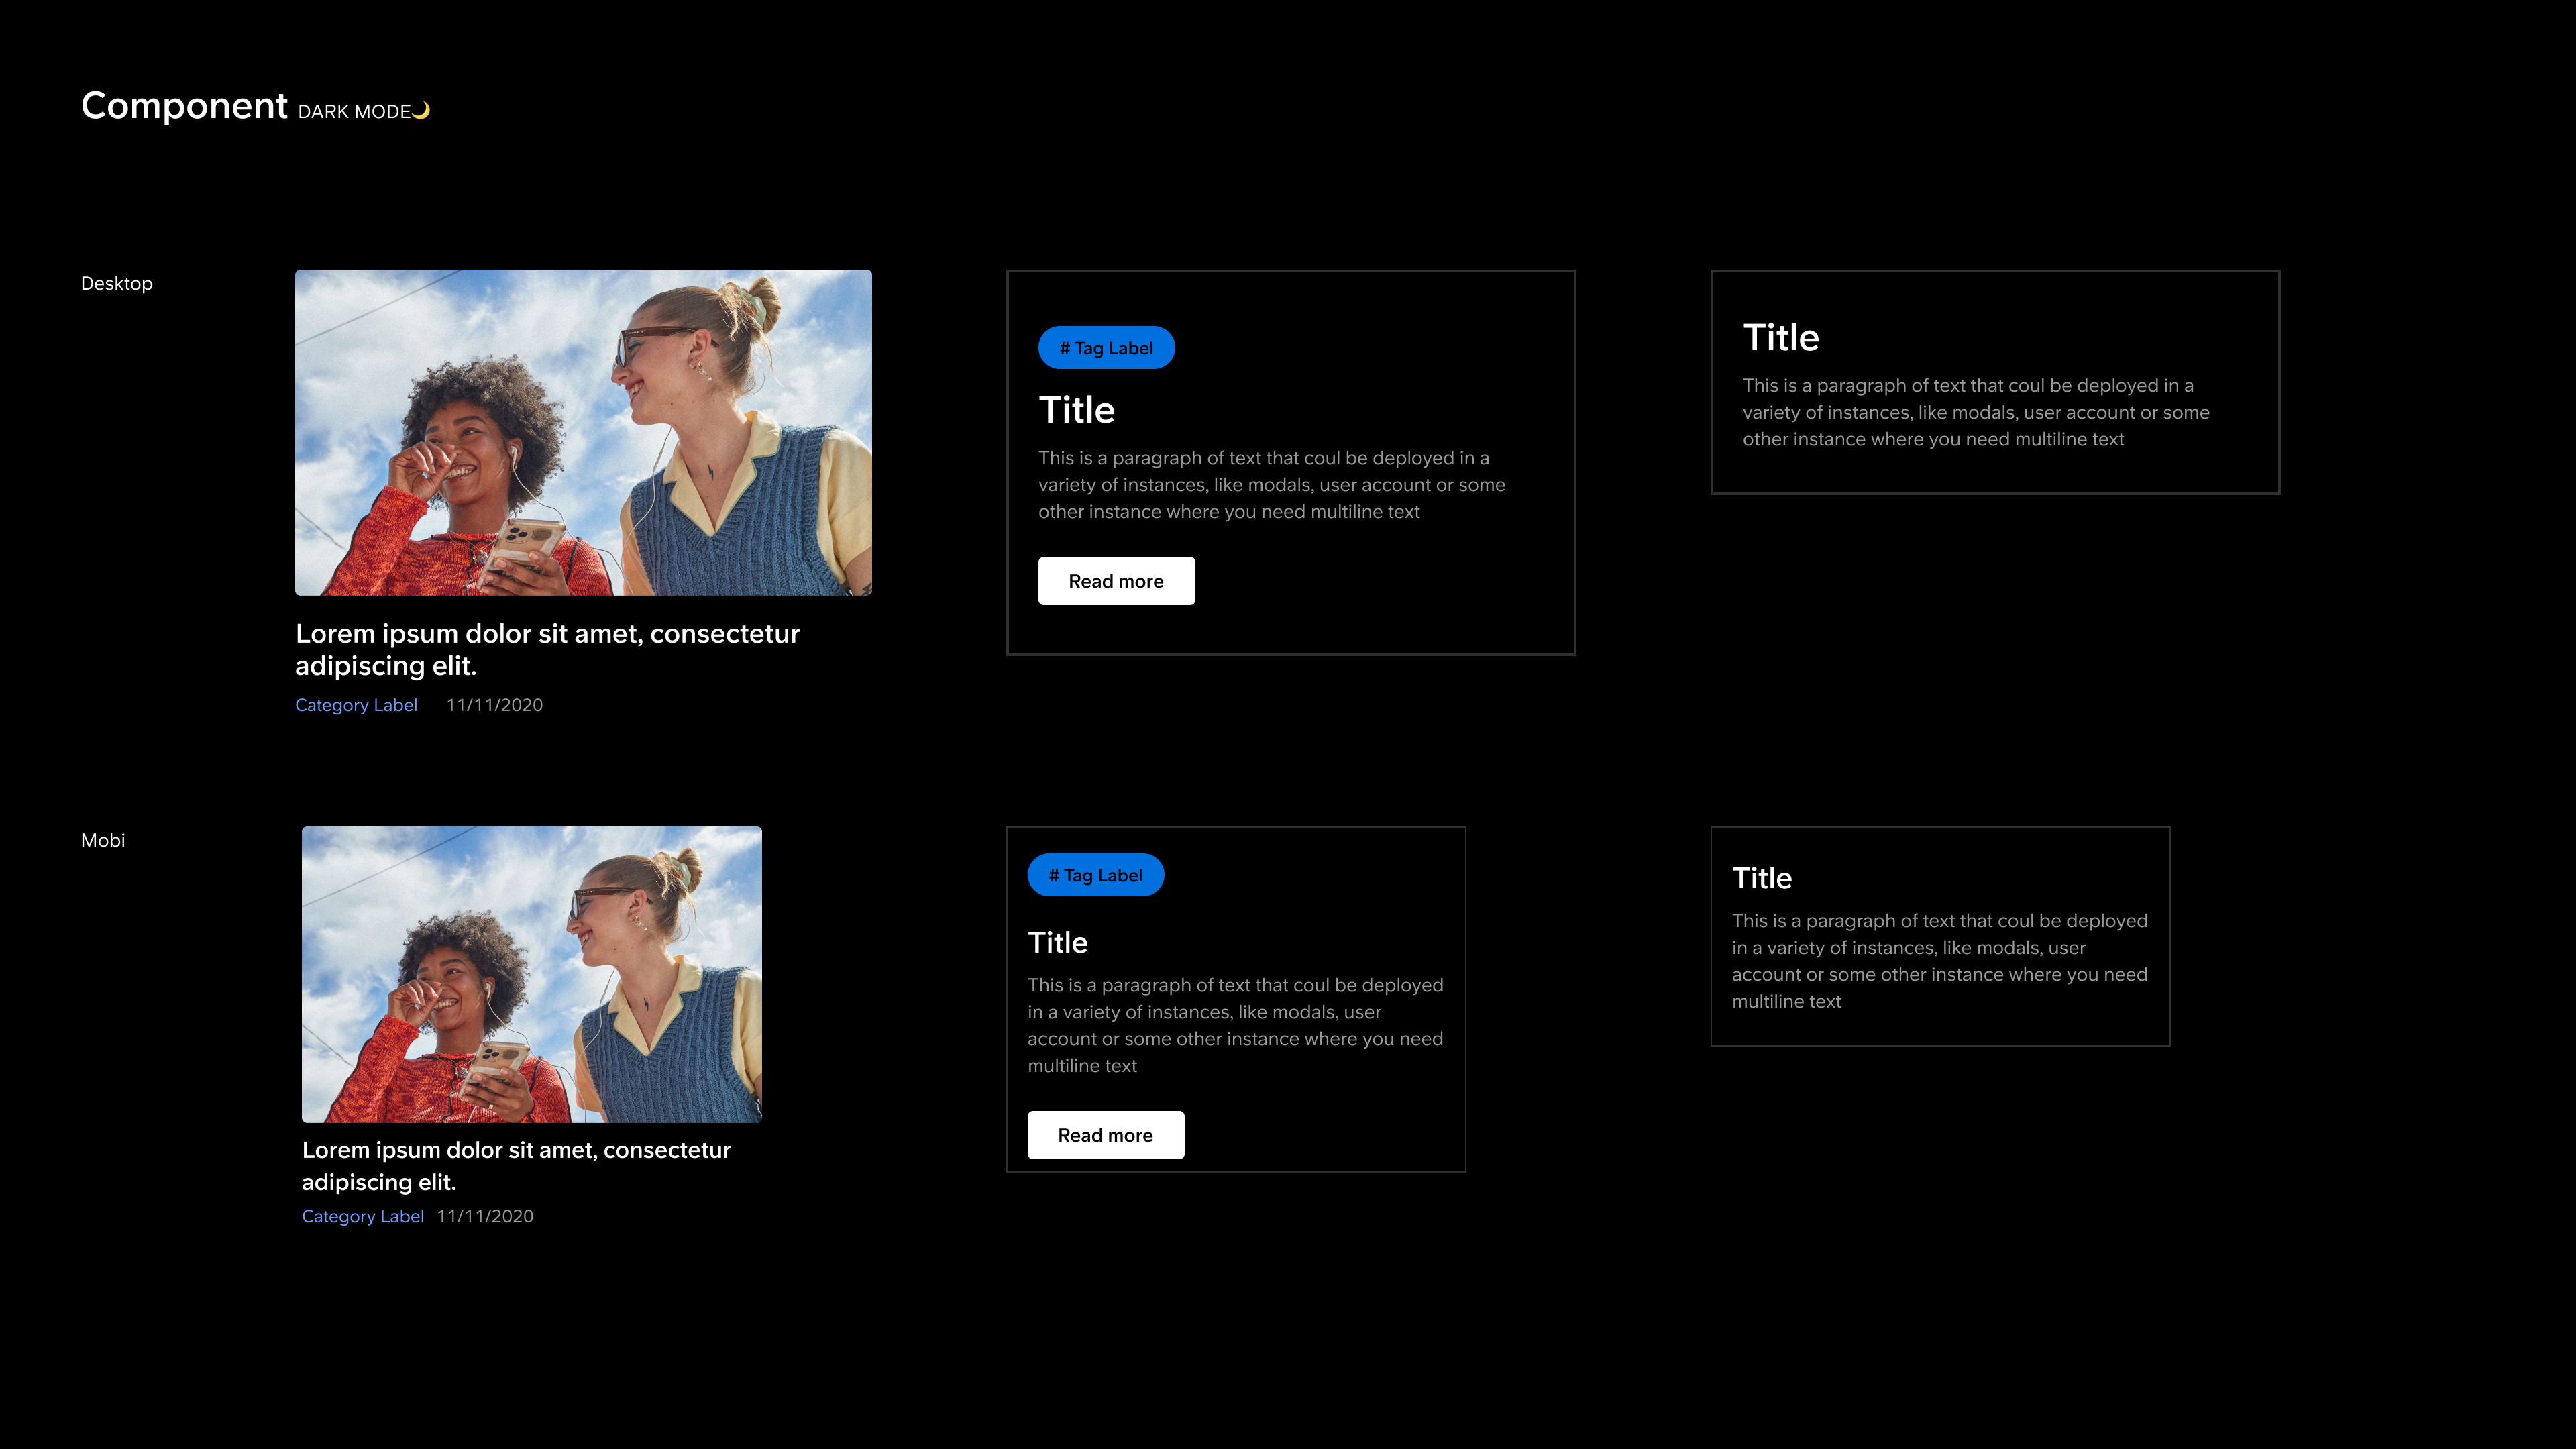Image resolution: width=2576 pixels, height=1449 pixels.
Task: Click Title in Desktop plain card
Action: click(x=1781, y=338)
